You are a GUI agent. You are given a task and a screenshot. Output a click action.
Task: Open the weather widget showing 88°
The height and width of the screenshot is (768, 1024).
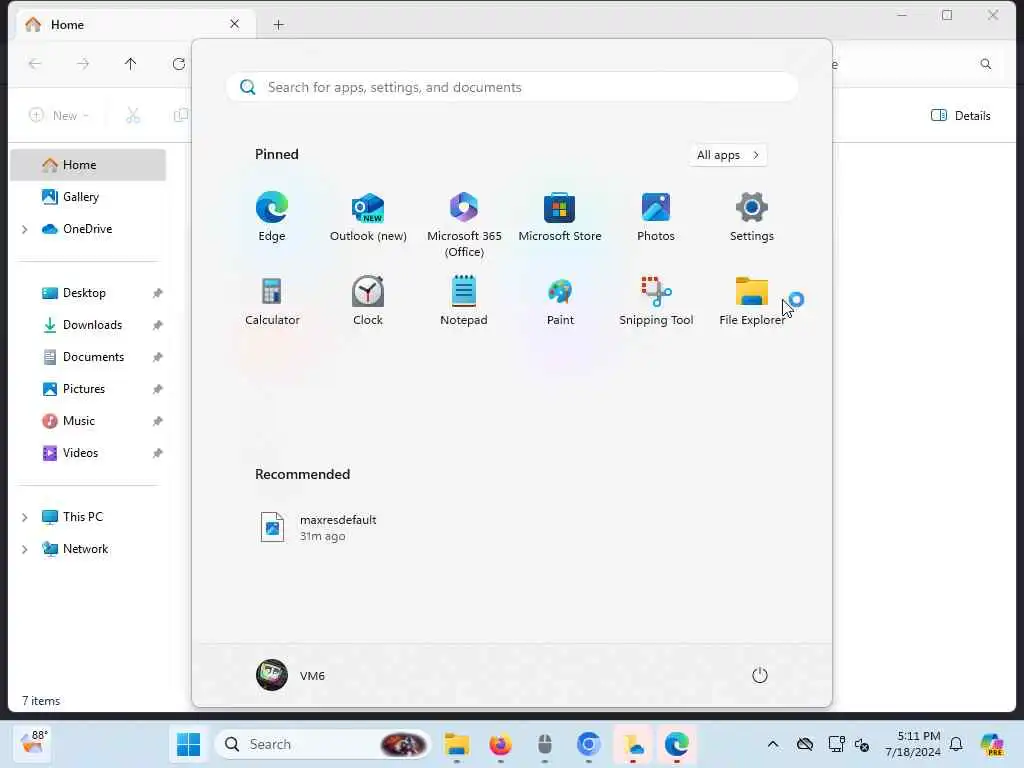tap(33, 744)
